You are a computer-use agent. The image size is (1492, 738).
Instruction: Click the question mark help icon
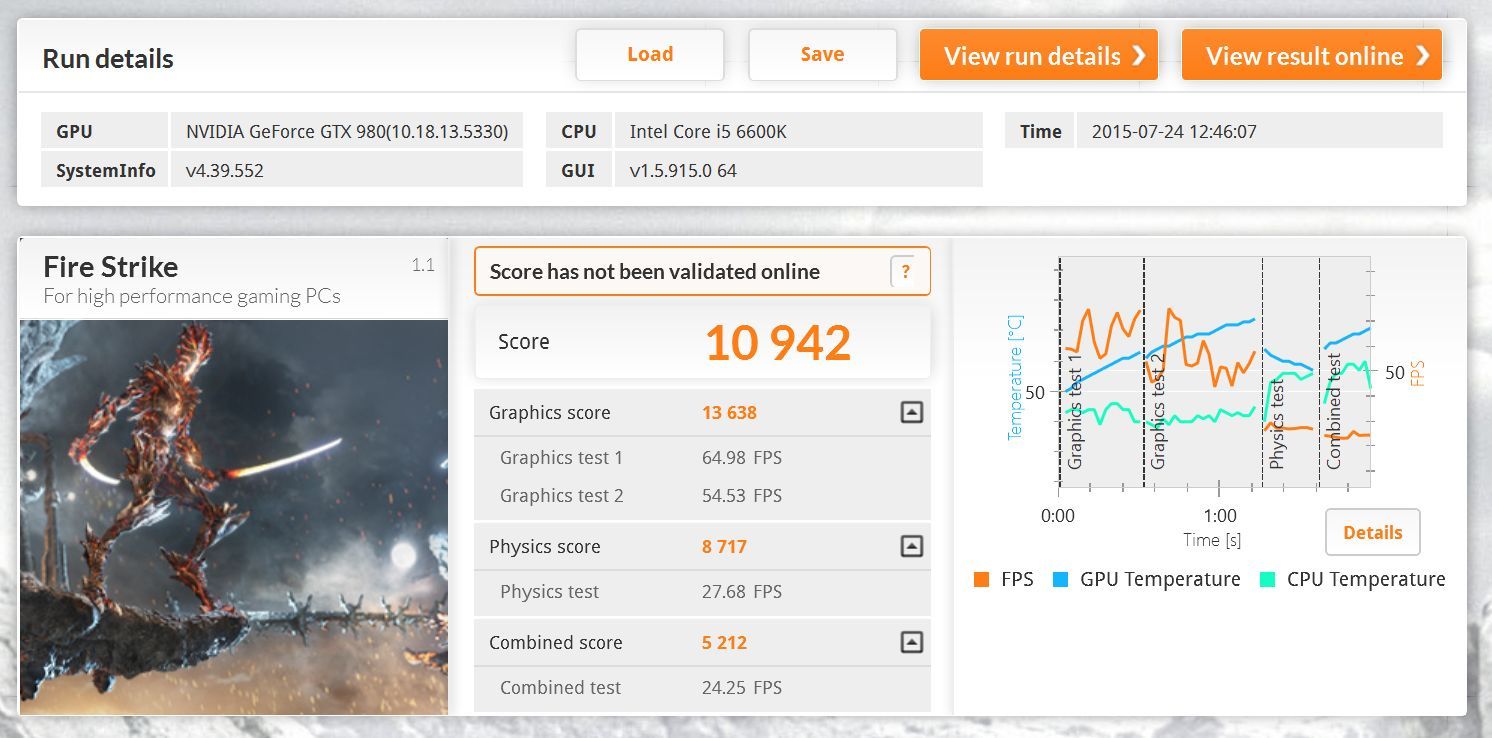(906, 271)
